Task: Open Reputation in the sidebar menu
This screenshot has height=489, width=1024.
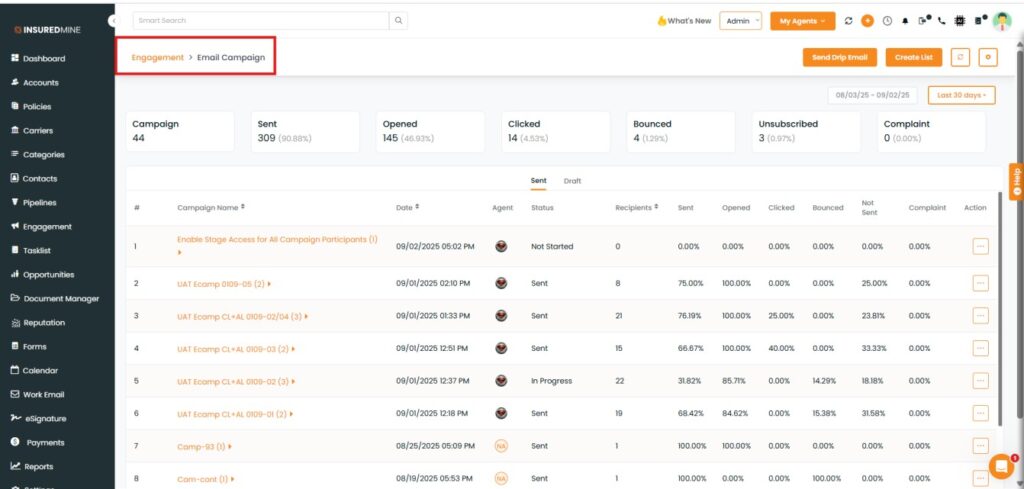Action: (x=44, y=323)
